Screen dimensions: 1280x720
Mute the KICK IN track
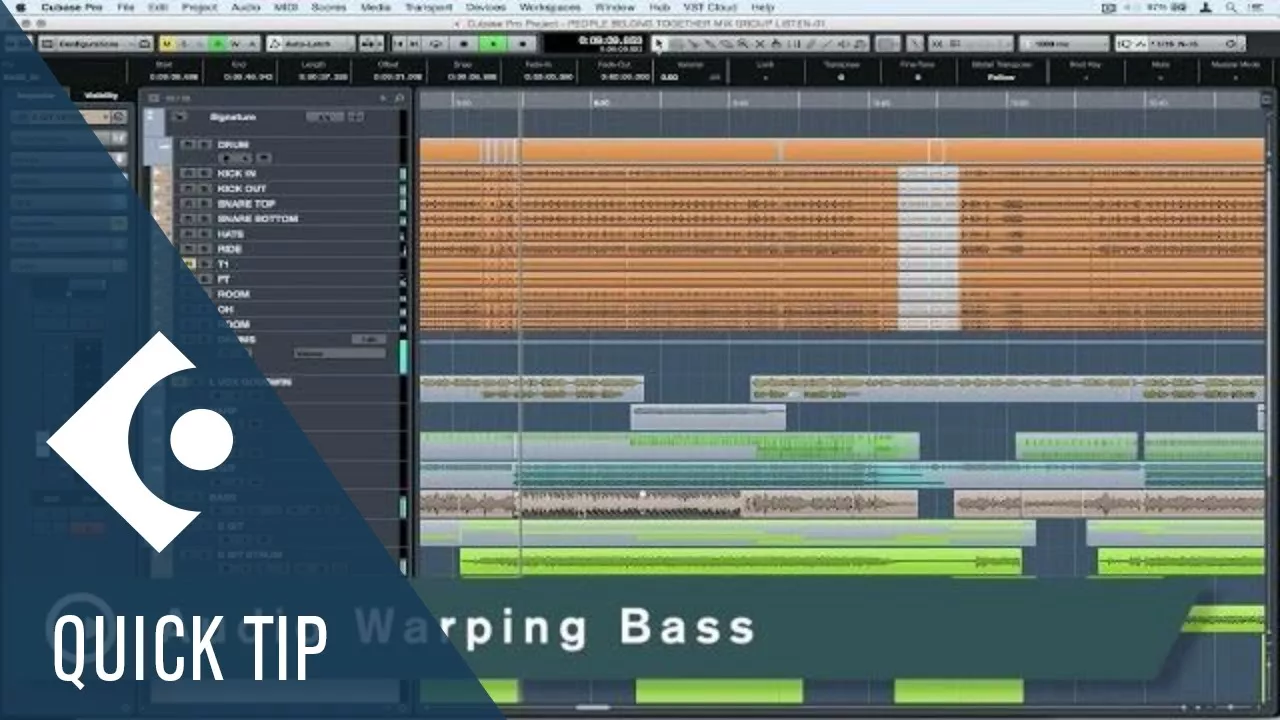[x=188, y=173]
